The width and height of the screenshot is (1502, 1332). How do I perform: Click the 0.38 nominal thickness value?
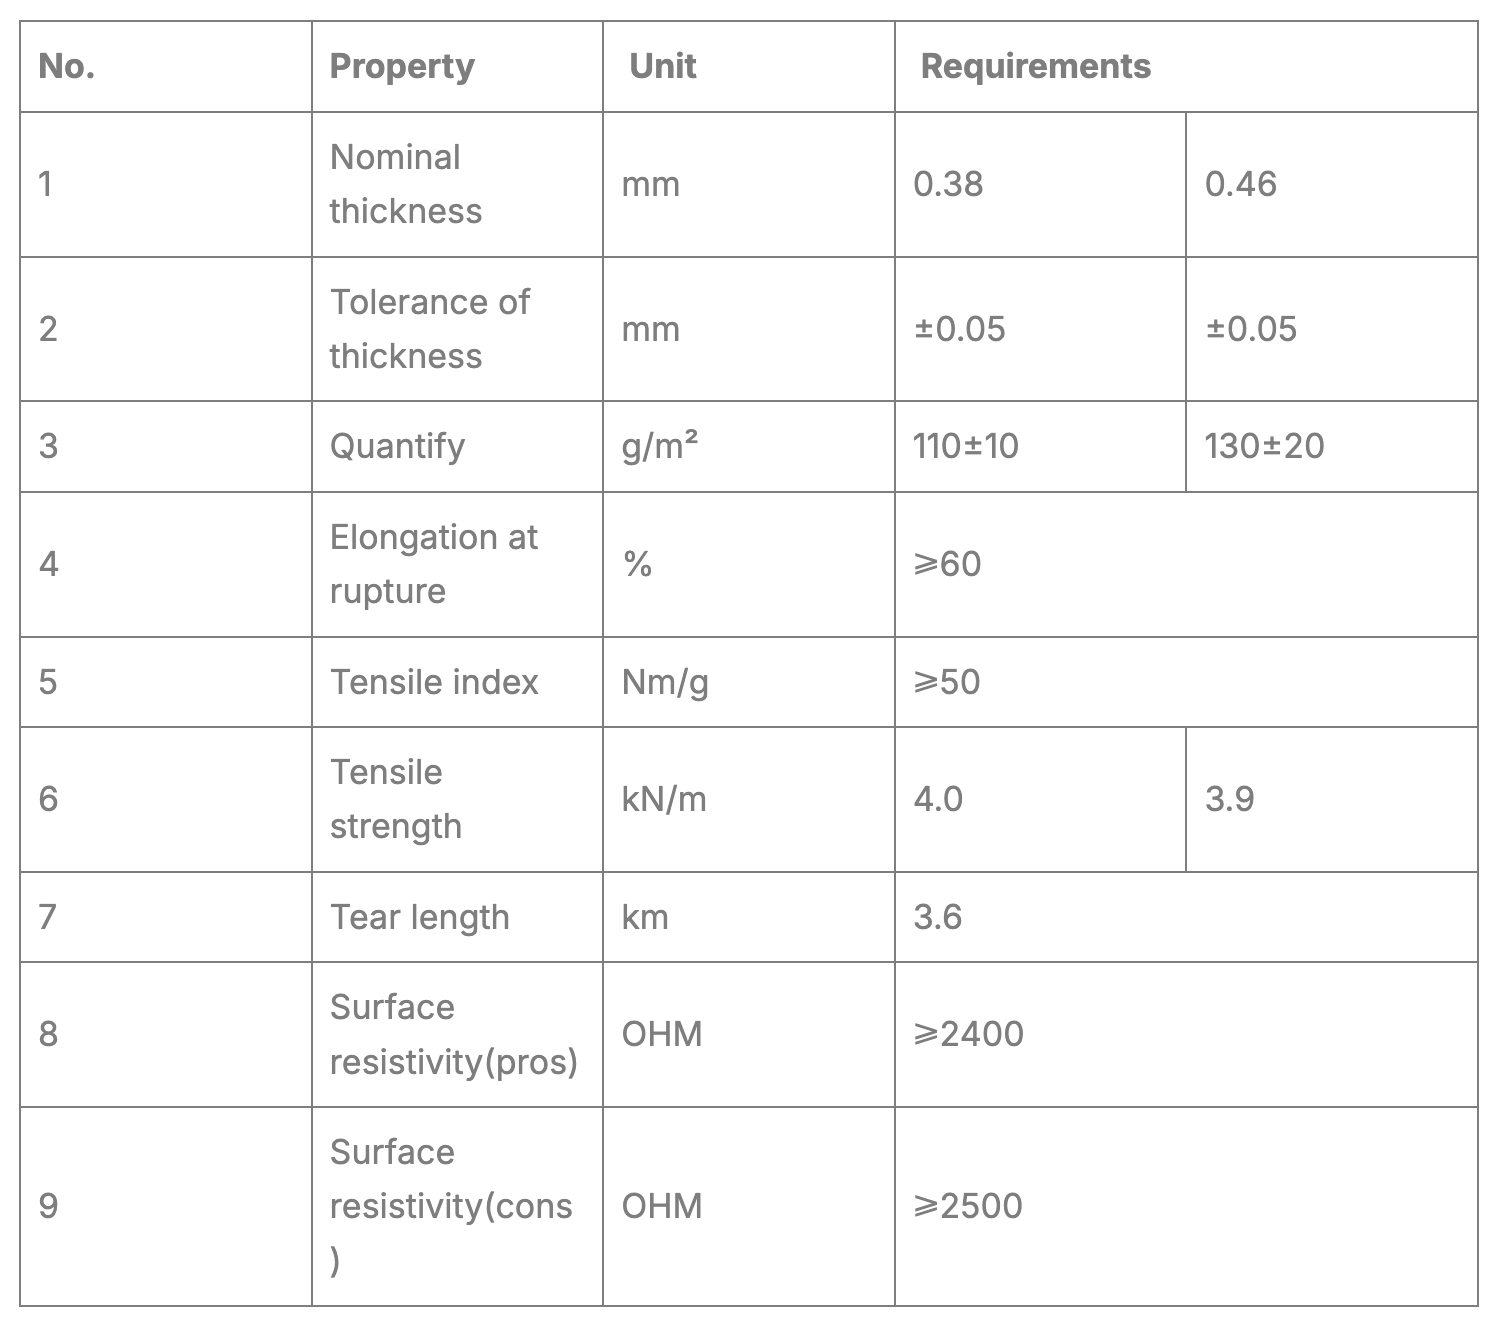(x=948, y=184)
